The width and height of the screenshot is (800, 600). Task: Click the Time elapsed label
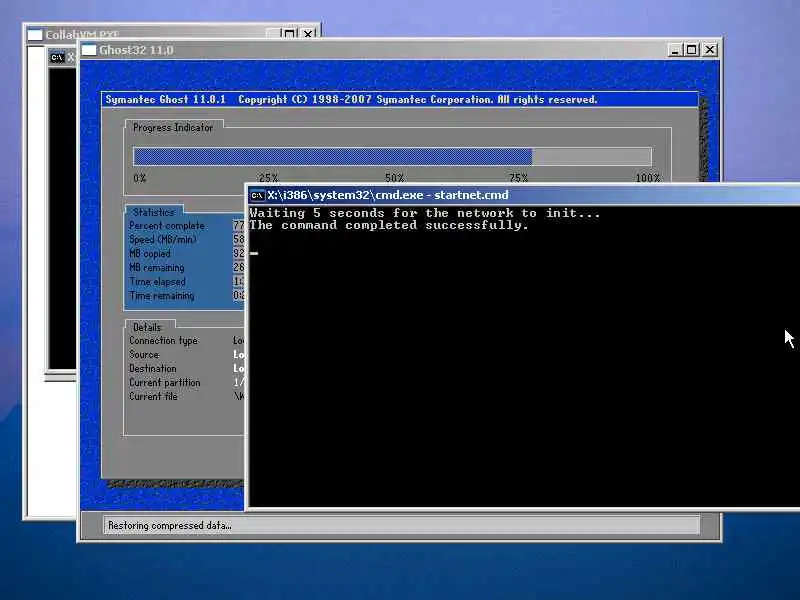click(x=157, y=282)
